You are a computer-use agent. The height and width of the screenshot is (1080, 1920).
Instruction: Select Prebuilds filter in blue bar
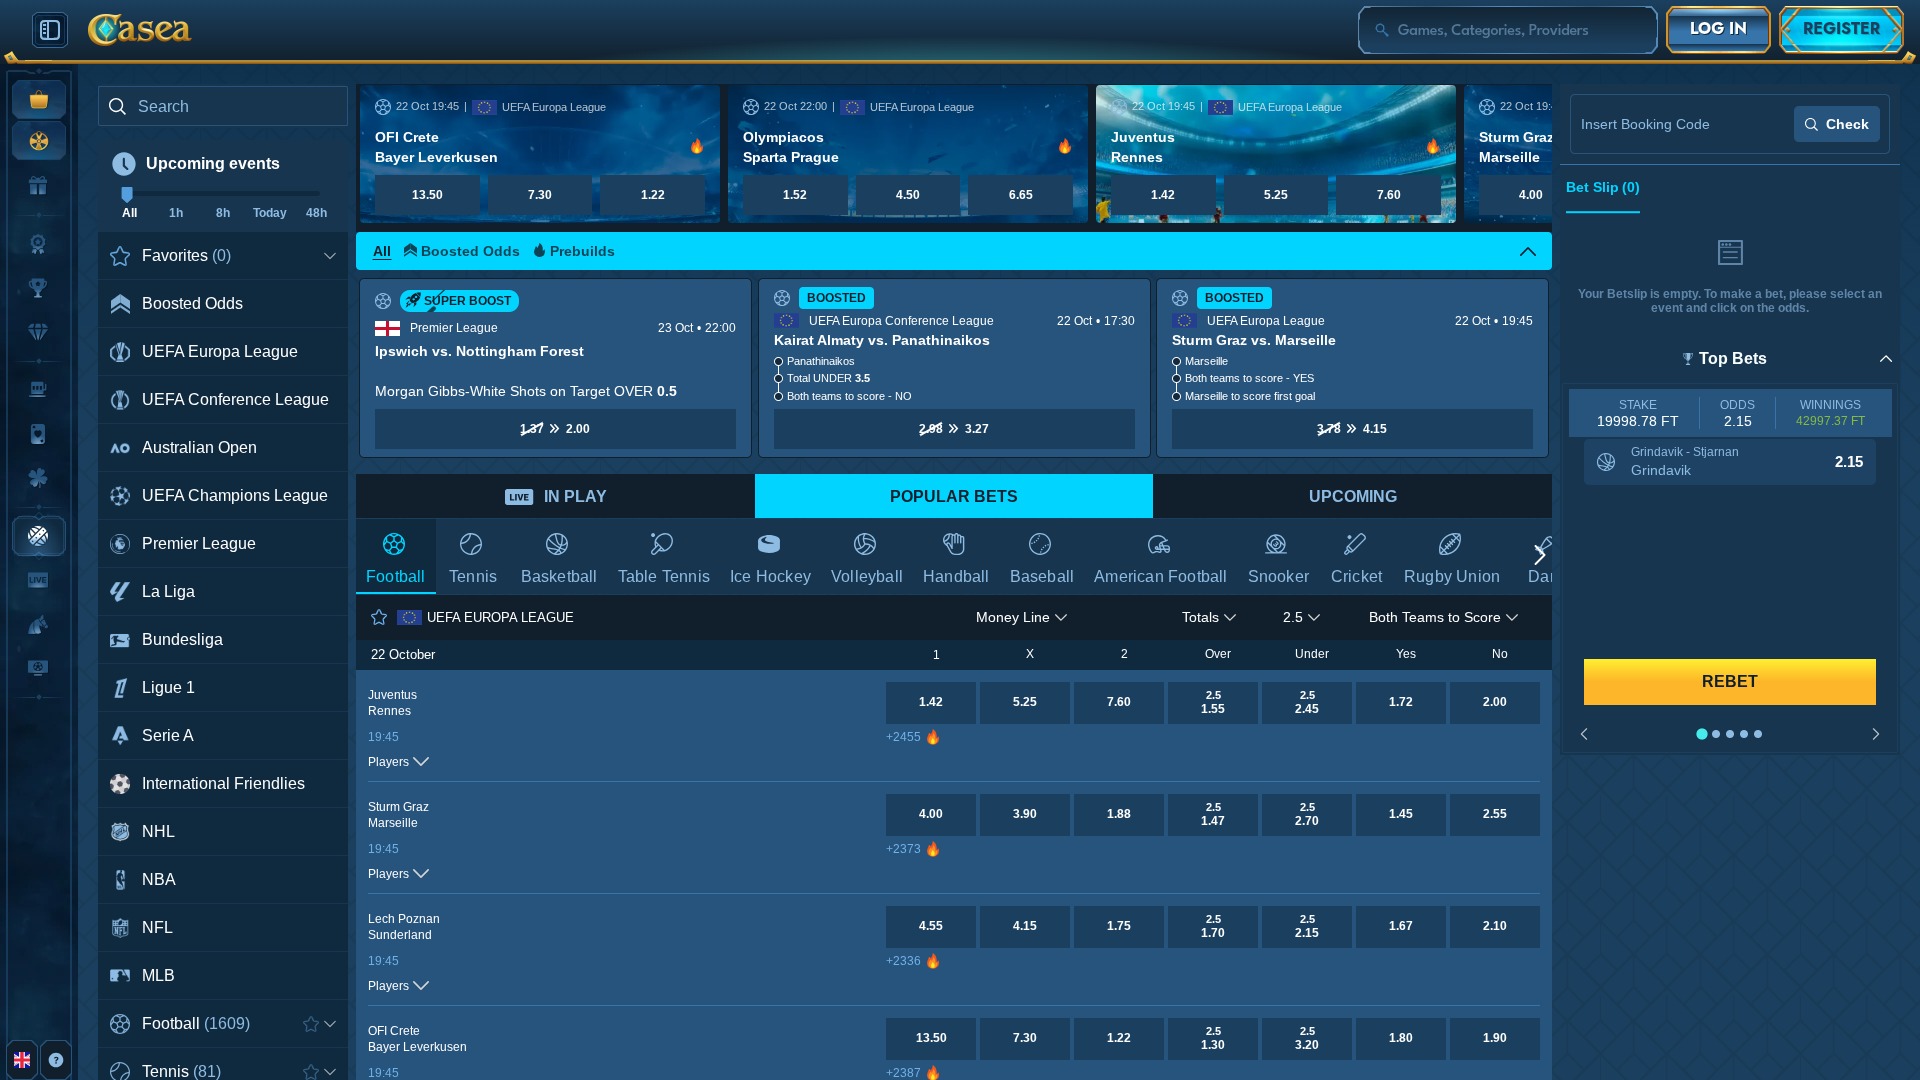click(x=574, y=251)
